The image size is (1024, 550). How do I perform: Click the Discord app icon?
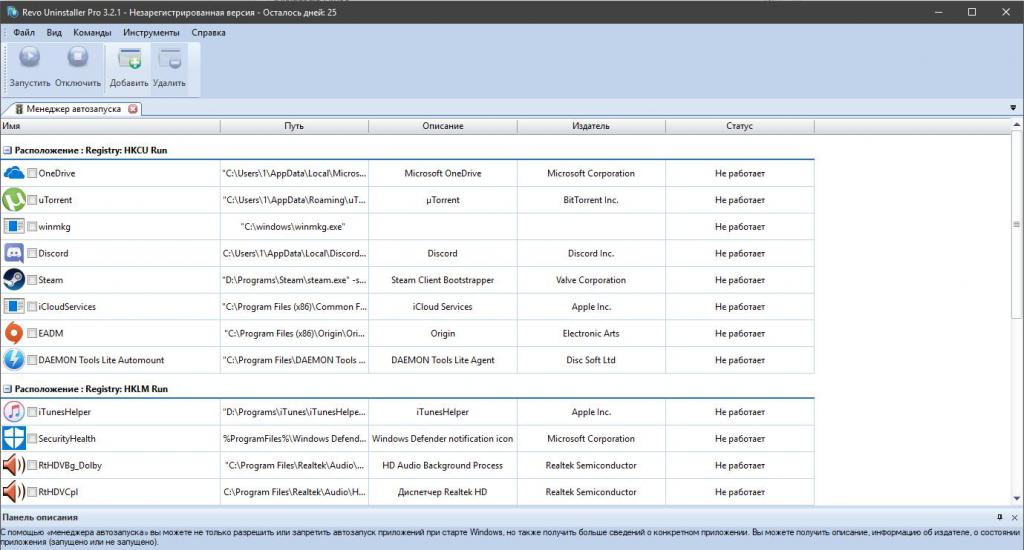14,253
